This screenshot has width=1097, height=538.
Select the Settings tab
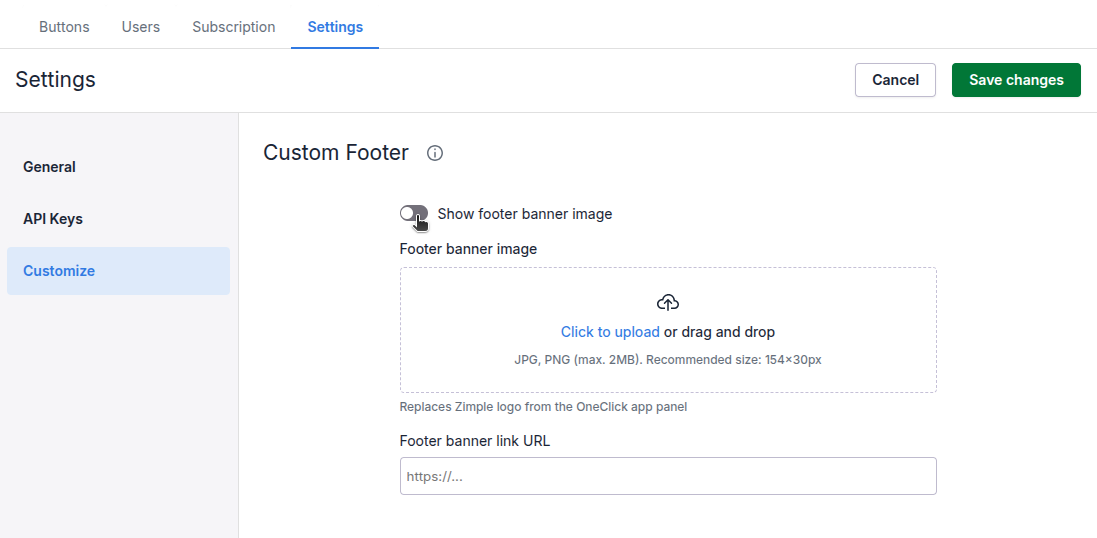tap(335, 27)
